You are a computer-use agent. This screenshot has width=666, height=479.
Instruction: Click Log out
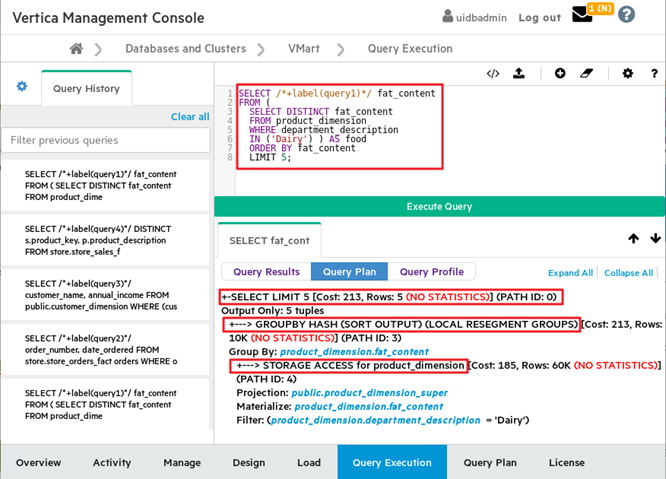click(x=539, y=18)
